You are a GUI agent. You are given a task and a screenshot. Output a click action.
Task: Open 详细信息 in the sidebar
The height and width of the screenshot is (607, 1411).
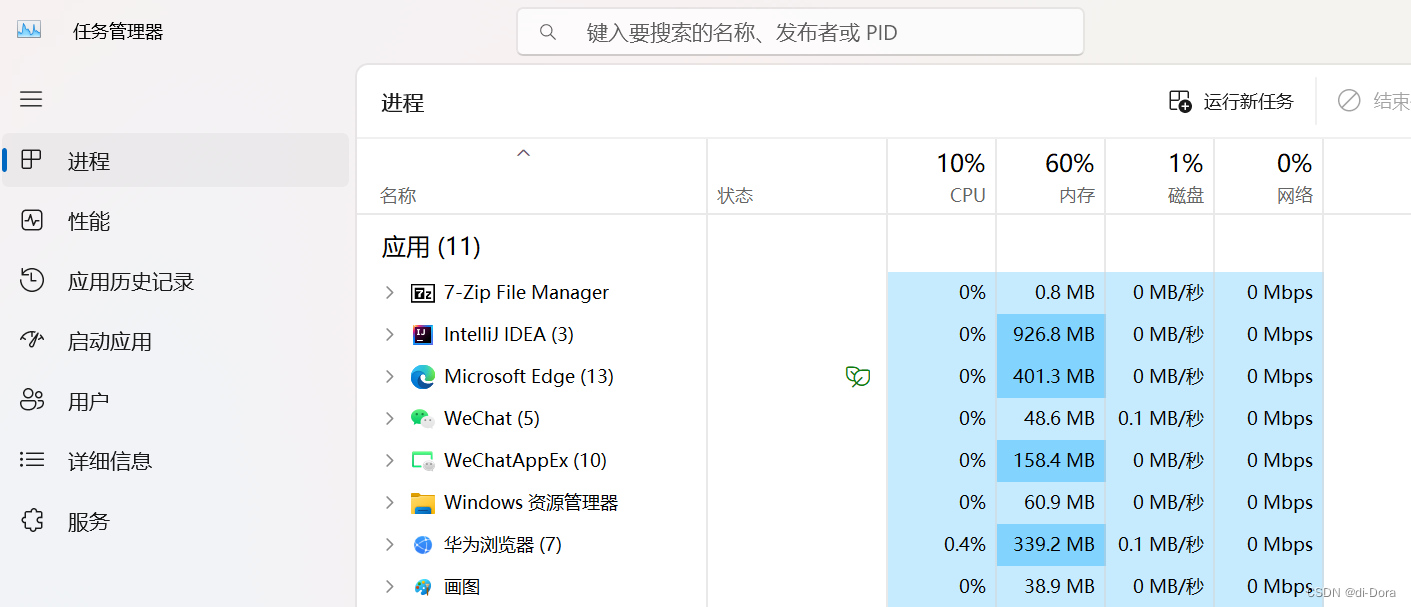112,460
